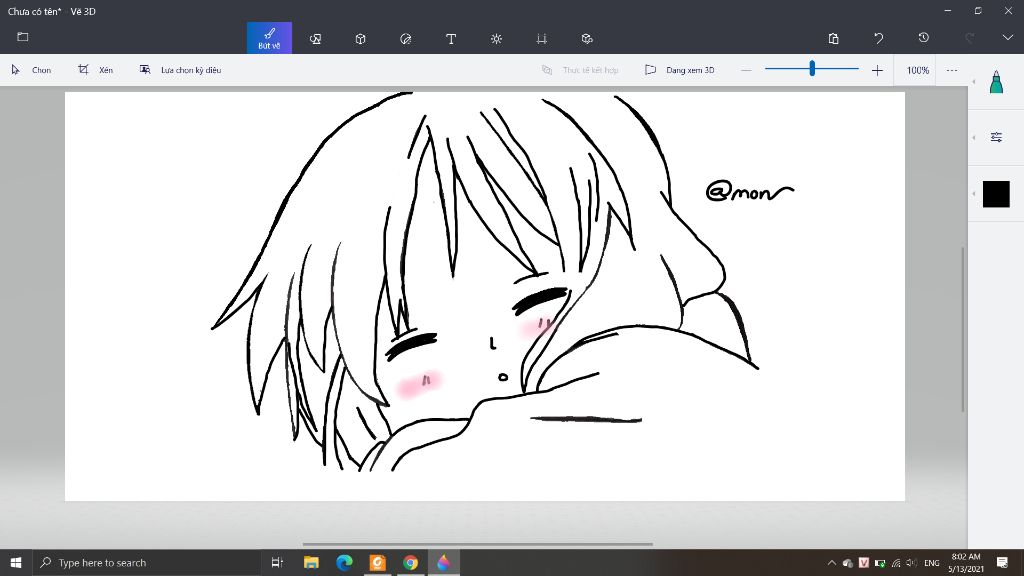Activate the Xén crop button
The image size is (1024, 576).
[x=95, y=70]
